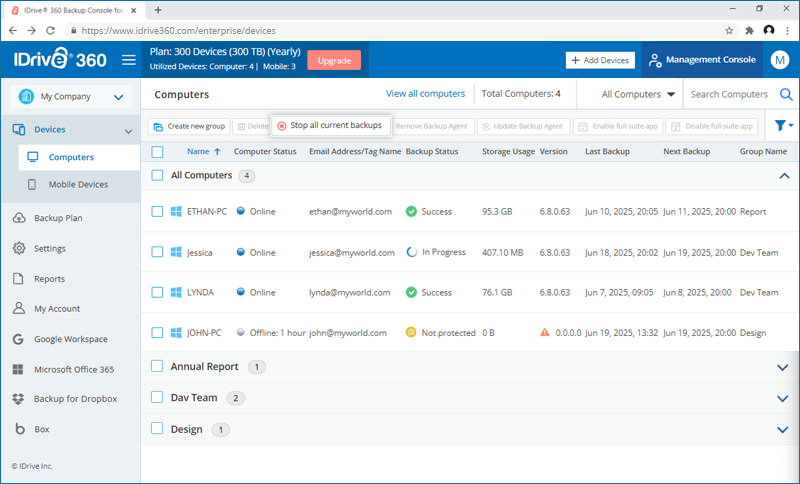Click Stop all current backups
Screen dimensions: 800x484
pyautogui.click(x=330, y=126)
